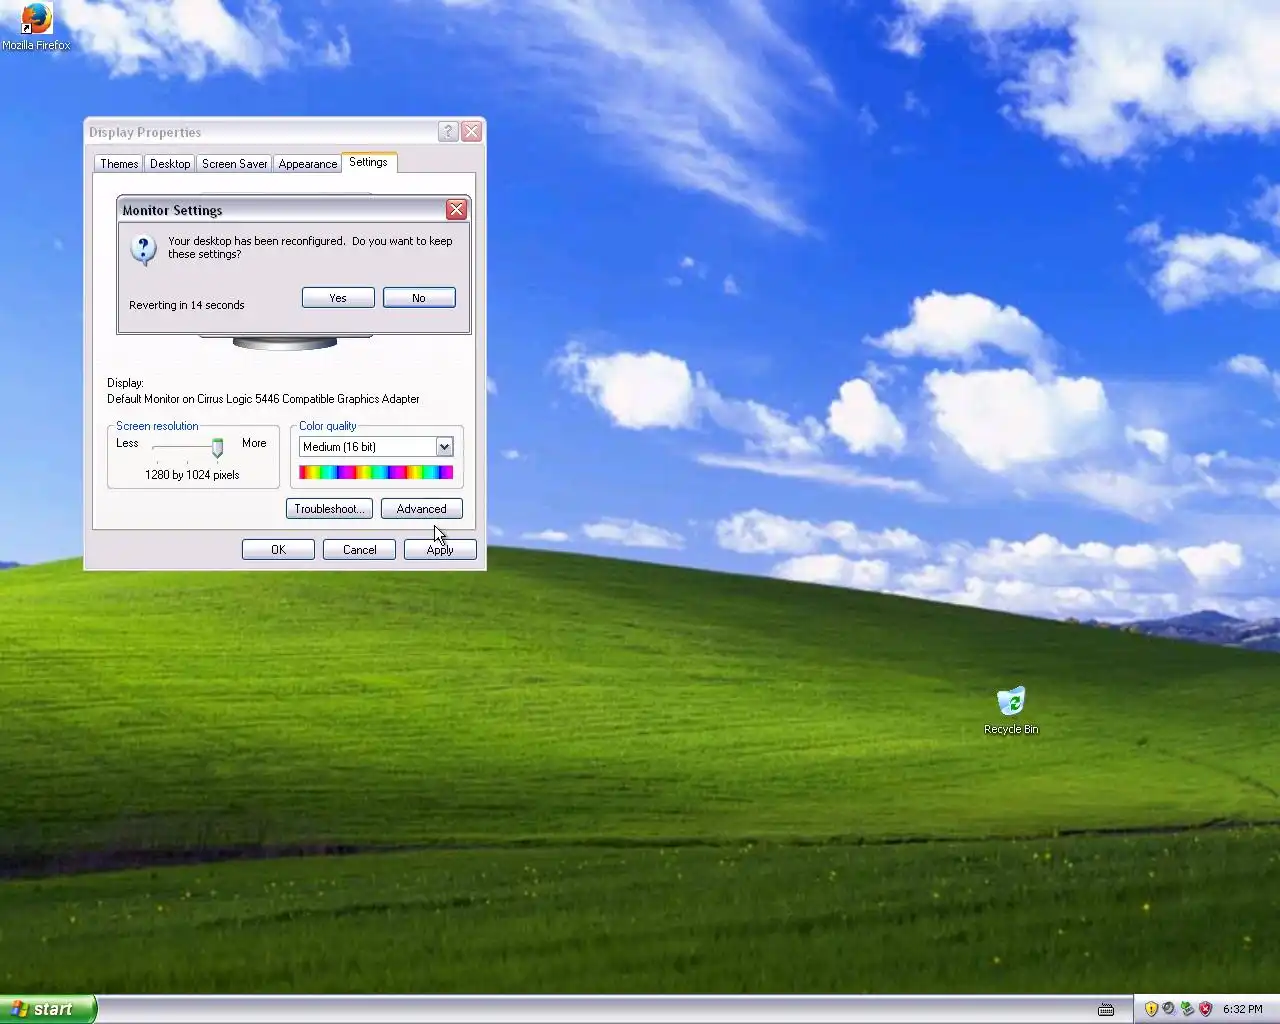Open the Windows start menu
Image resolution: width=1280 pixels, height=1024 pixels.
(48, 1009)
